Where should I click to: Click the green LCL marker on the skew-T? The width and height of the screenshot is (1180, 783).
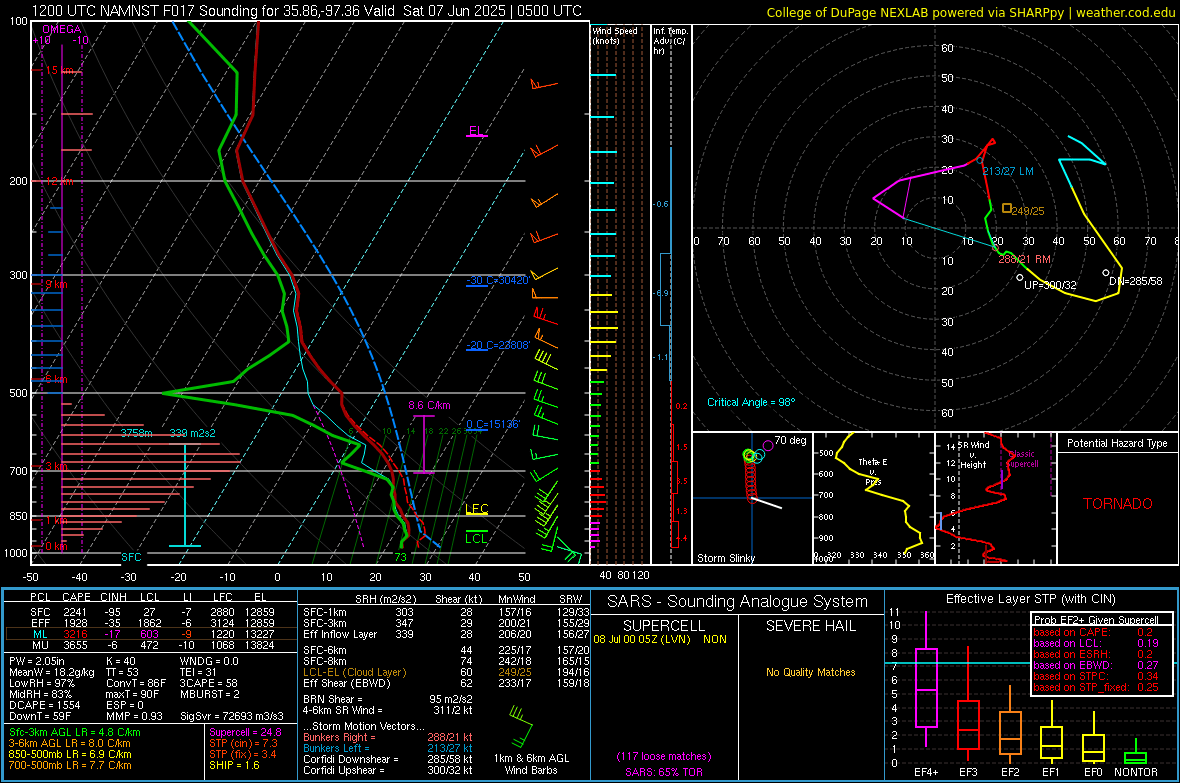coord(476,538)
